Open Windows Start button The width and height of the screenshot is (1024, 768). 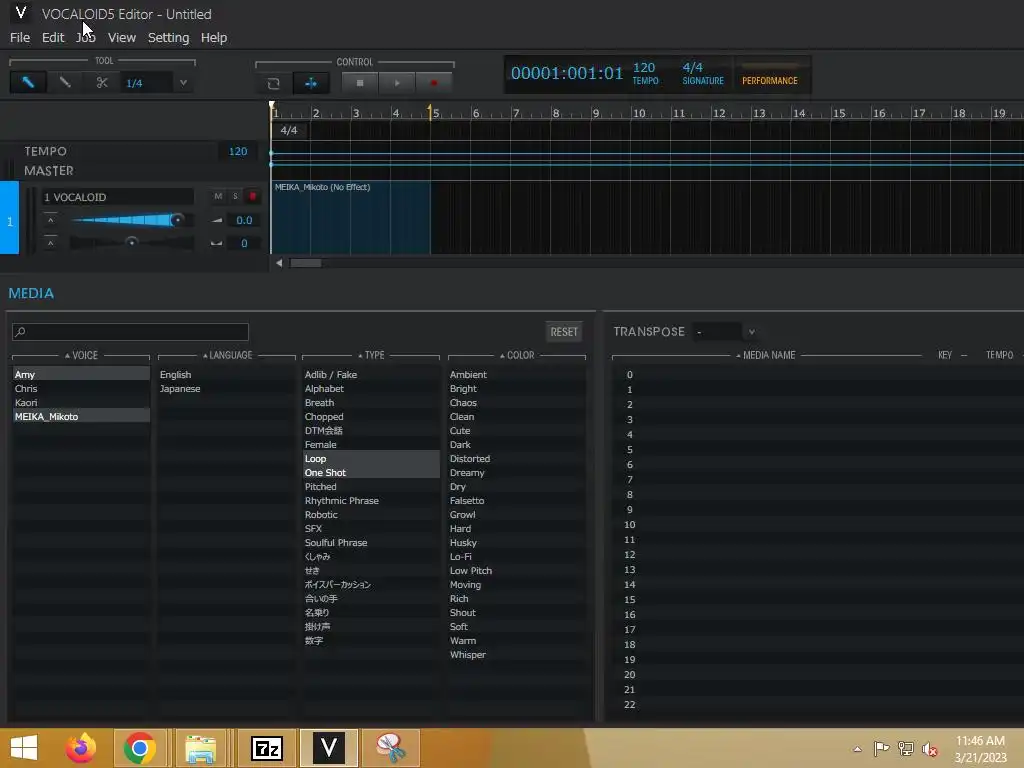24,748
